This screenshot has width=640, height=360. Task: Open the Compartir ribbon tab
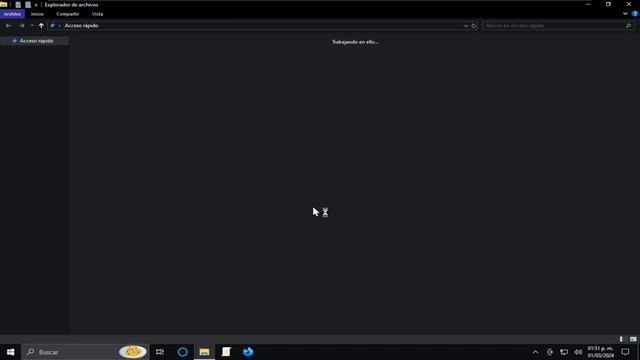tap(68, 14)
